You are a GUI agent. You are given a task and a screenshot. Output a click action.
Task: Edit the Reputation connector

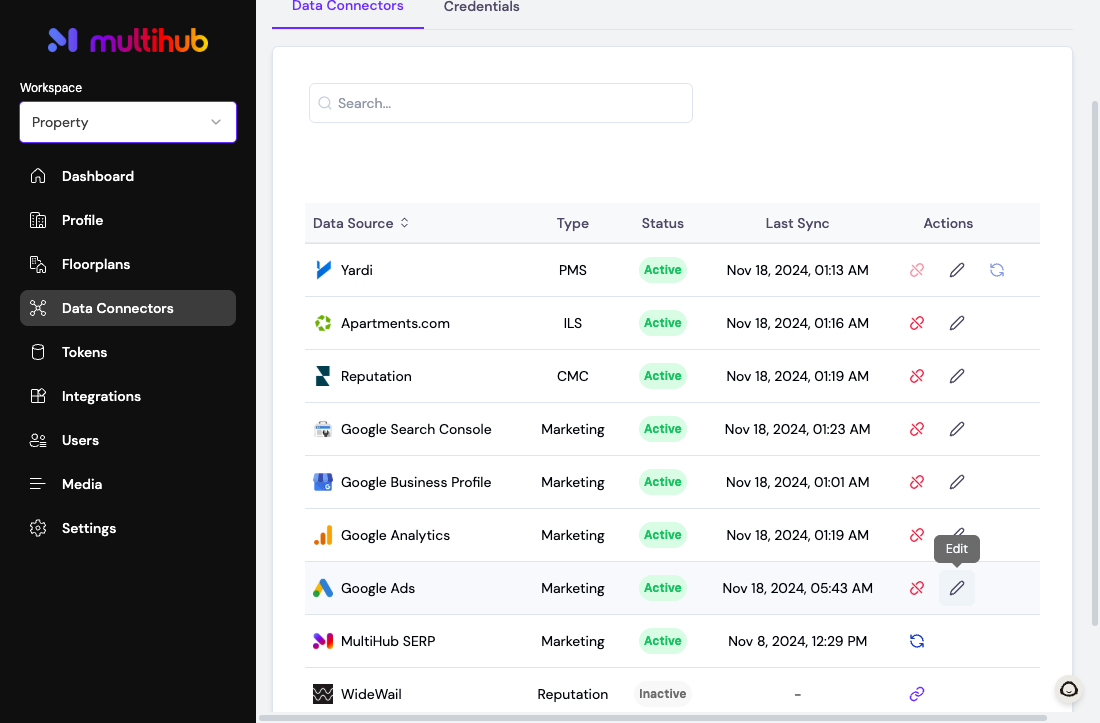[x=957, y=376]
